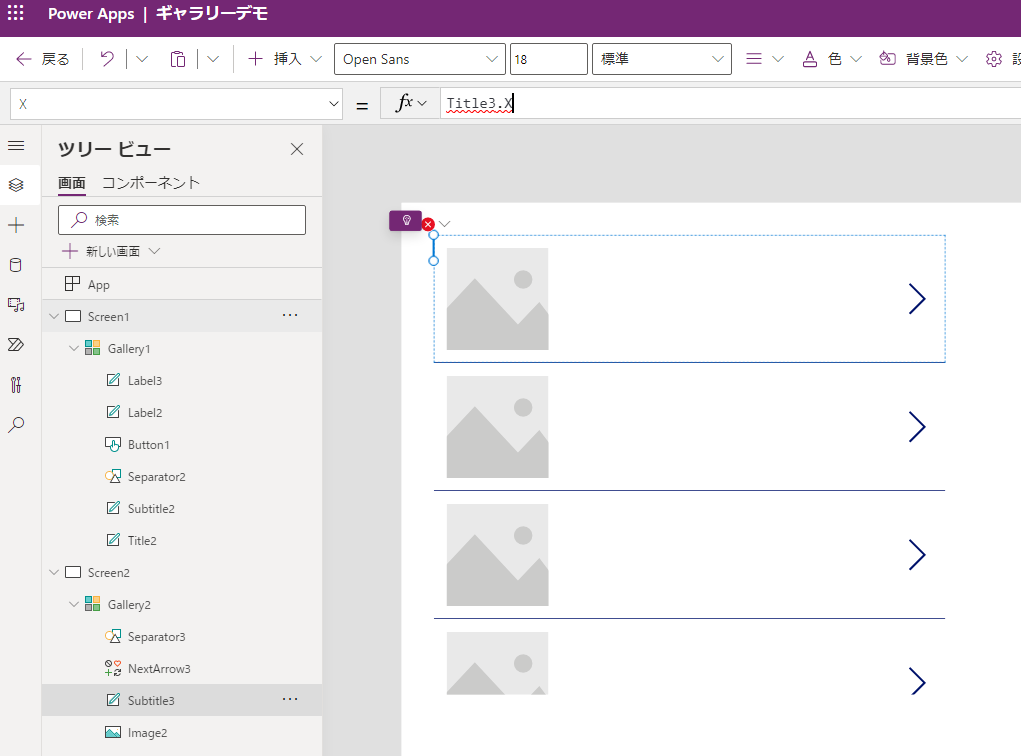The image size is (1021, 756).
Task: Select the tree view layers icon
Action: click(16, 185)
